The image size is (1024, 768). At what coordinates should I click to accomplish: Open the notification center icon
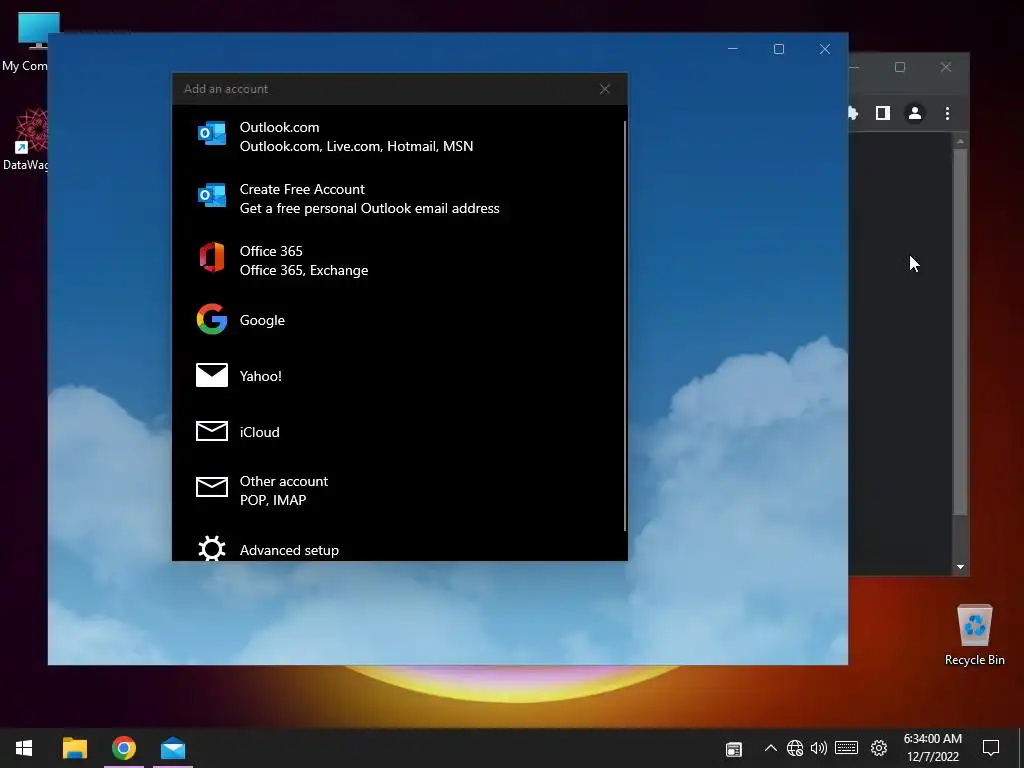point(991,748)
